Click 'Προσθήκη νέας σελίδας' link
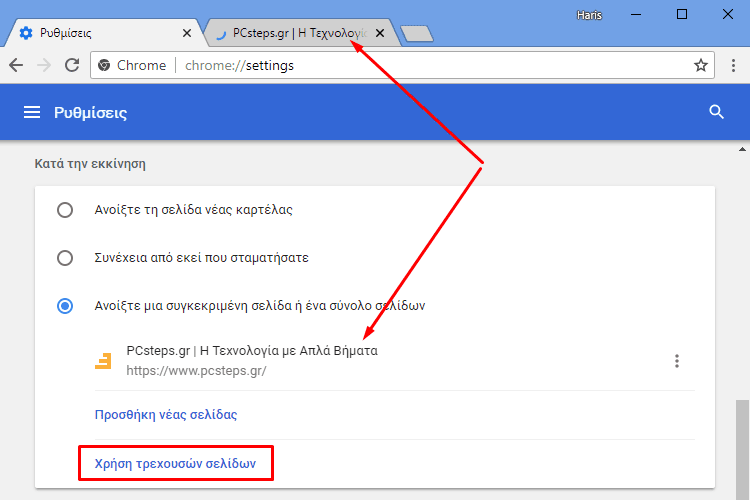 pyautogui.click(x=165, y=414)
